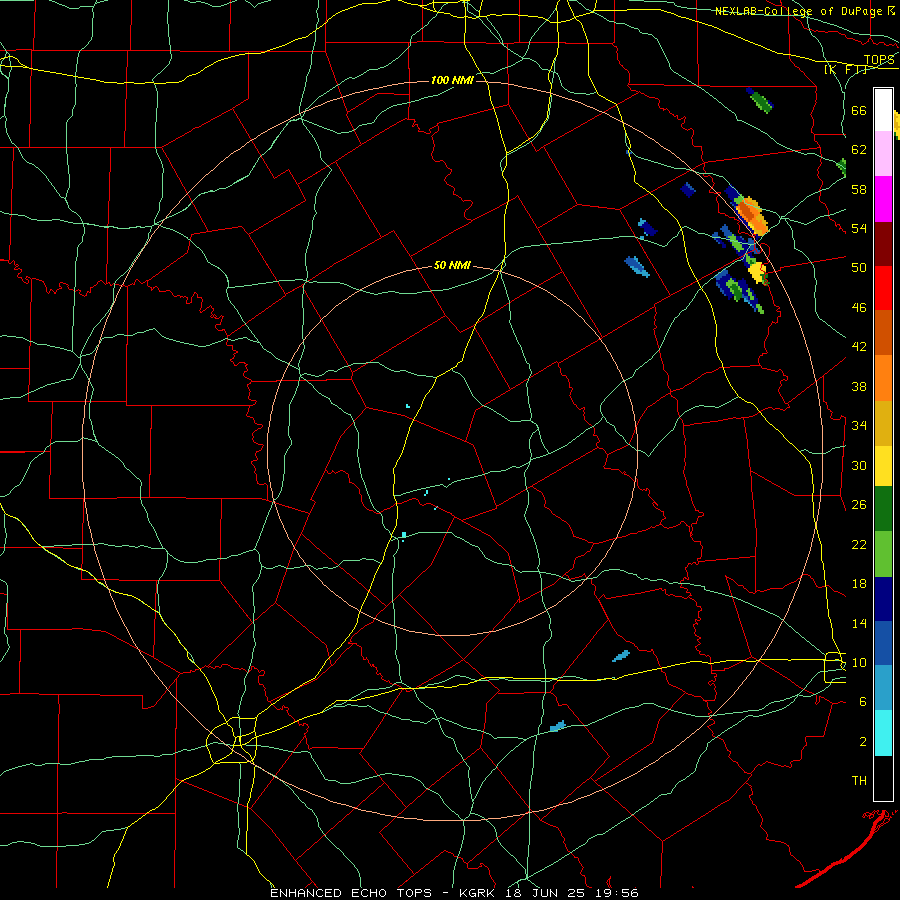The image size is (900, 900).
Task: Click legend value '62'
Action: coord(859,149)
